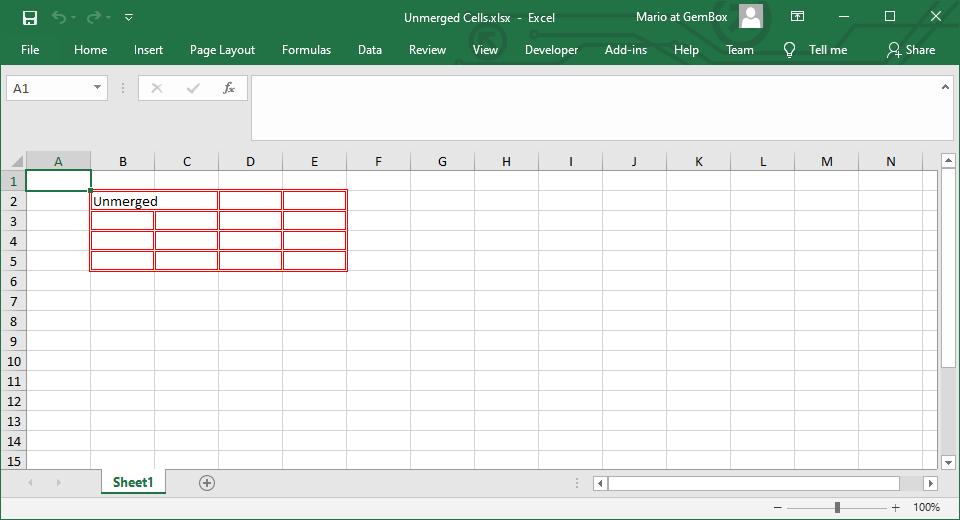Expand the Name Box dropdown arrow
The width and height of the screenshot is (960, 520).
[97, 88]
